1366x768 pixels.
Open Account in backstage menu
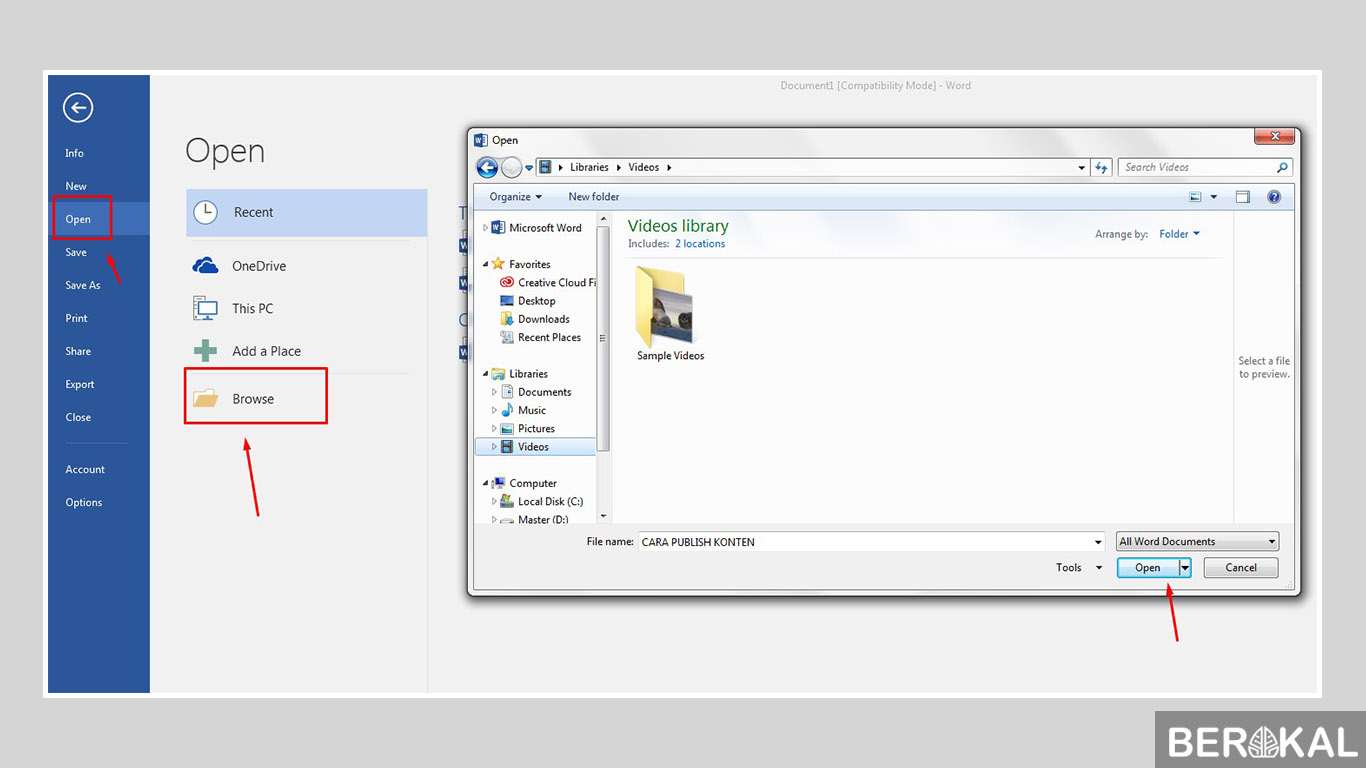point(85,469)
